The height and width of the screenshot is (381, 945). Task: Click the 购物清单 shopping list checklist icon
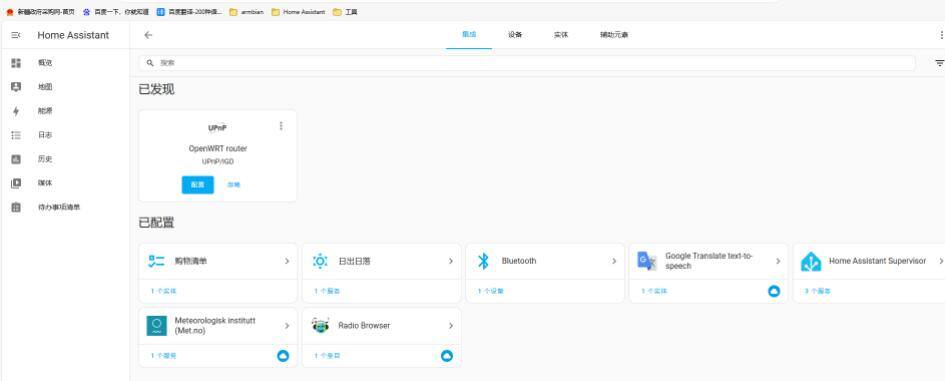pyautogui.click(x=156, y=261)
